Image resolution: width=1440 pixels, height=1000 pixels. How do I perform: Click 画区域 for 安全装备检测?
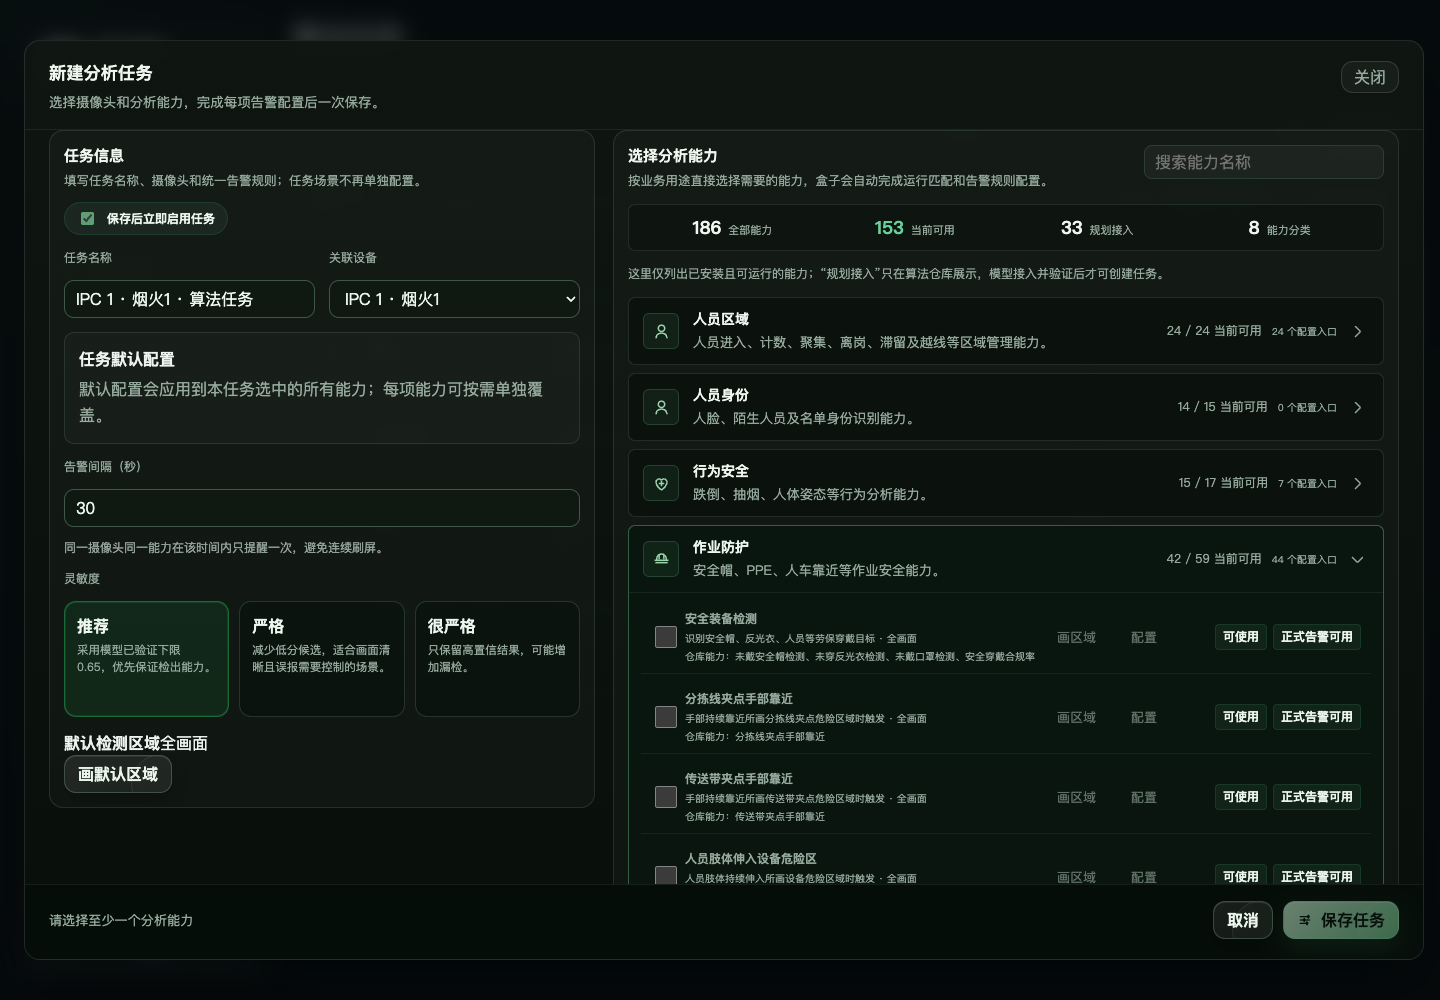click(1077, 637)
